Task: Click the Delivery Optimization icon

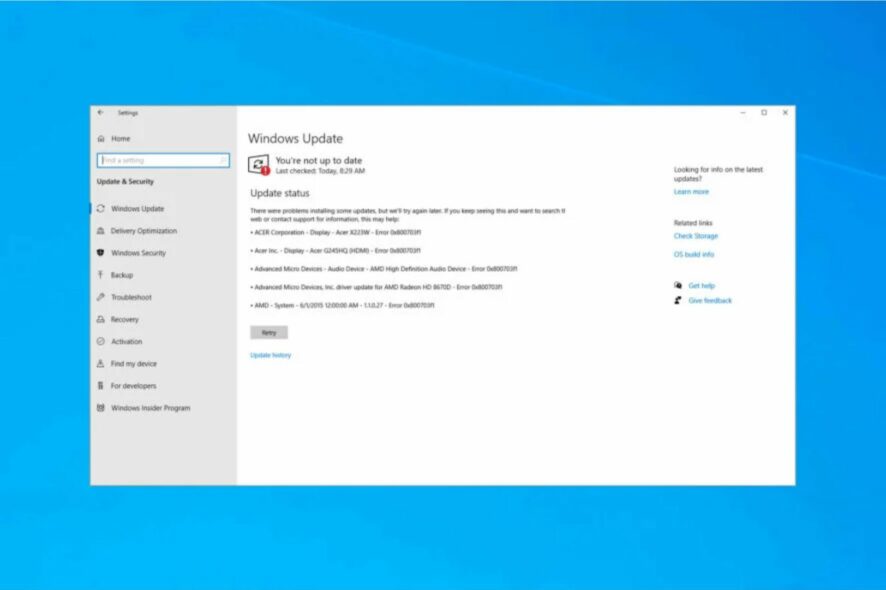Action: (x=101, y=231)
